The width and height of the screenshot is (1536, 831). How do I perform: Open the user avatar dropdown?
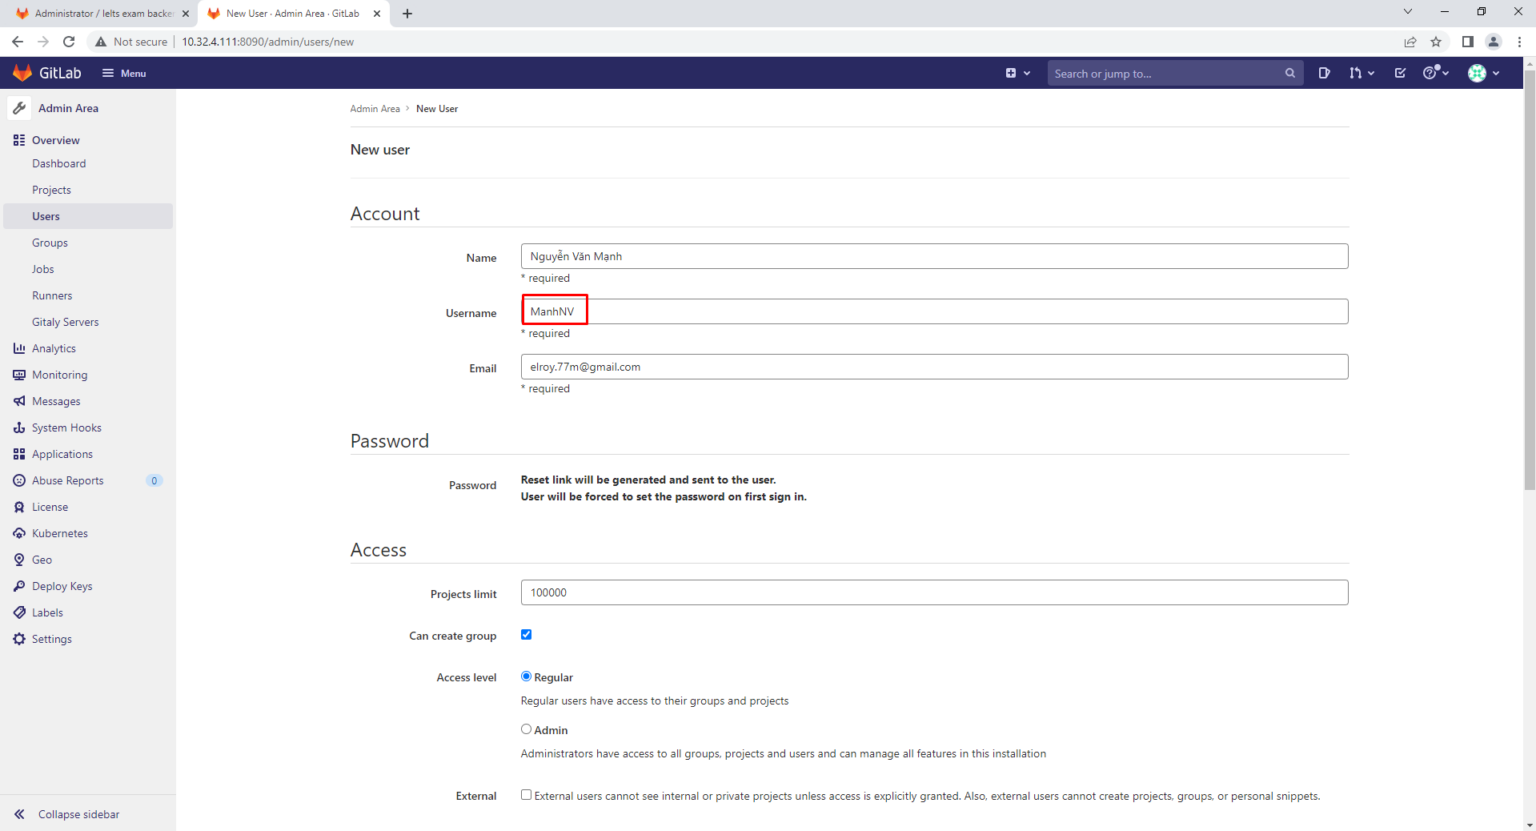(x=1483, y=73)
